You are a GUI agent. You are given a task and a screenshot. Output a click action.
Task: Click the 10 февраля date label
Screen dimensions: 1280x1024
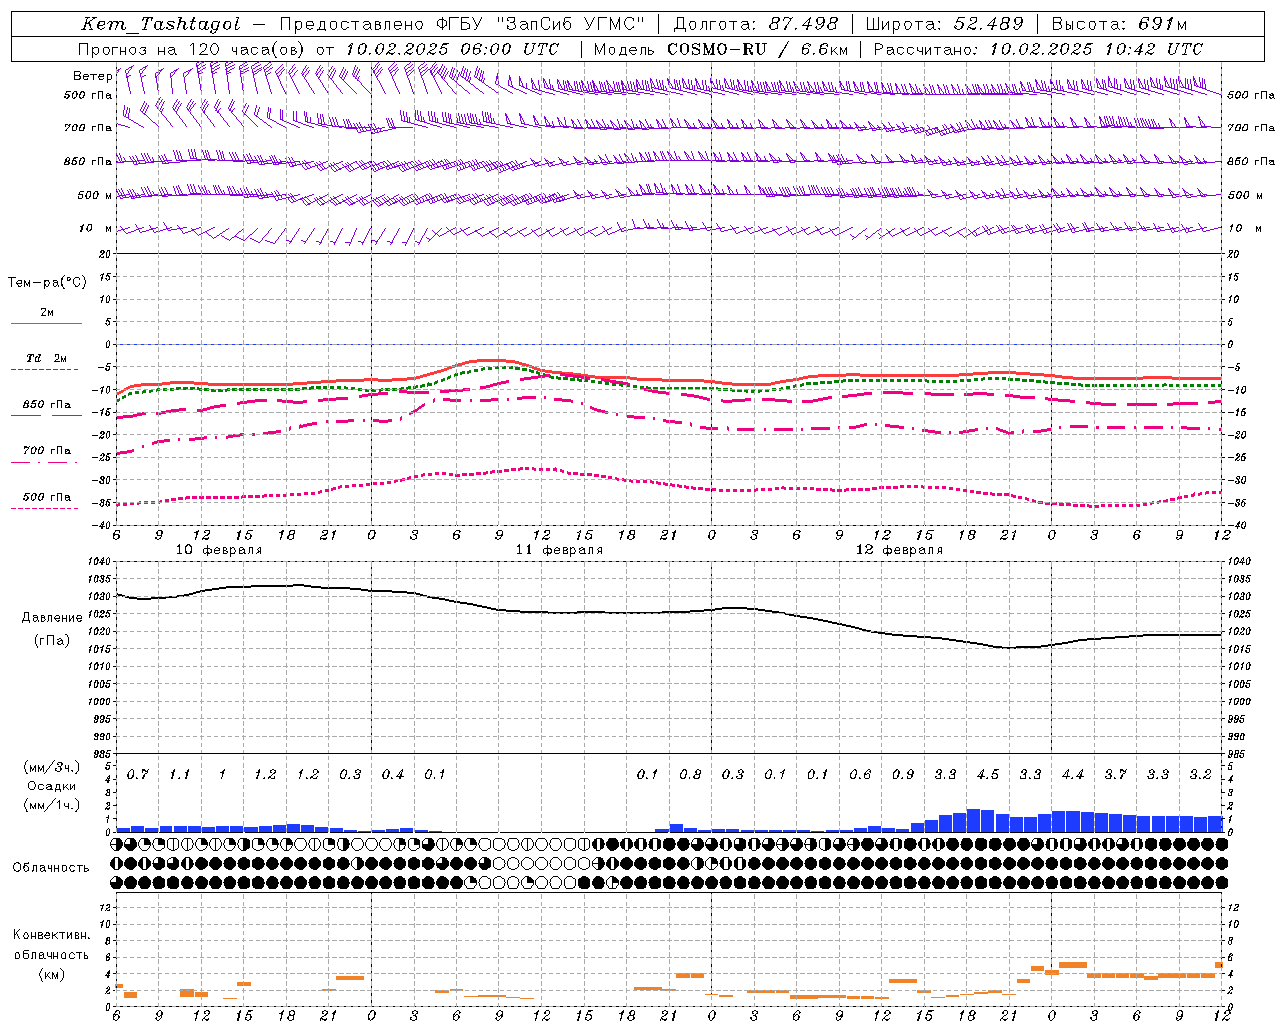point(219,550)
